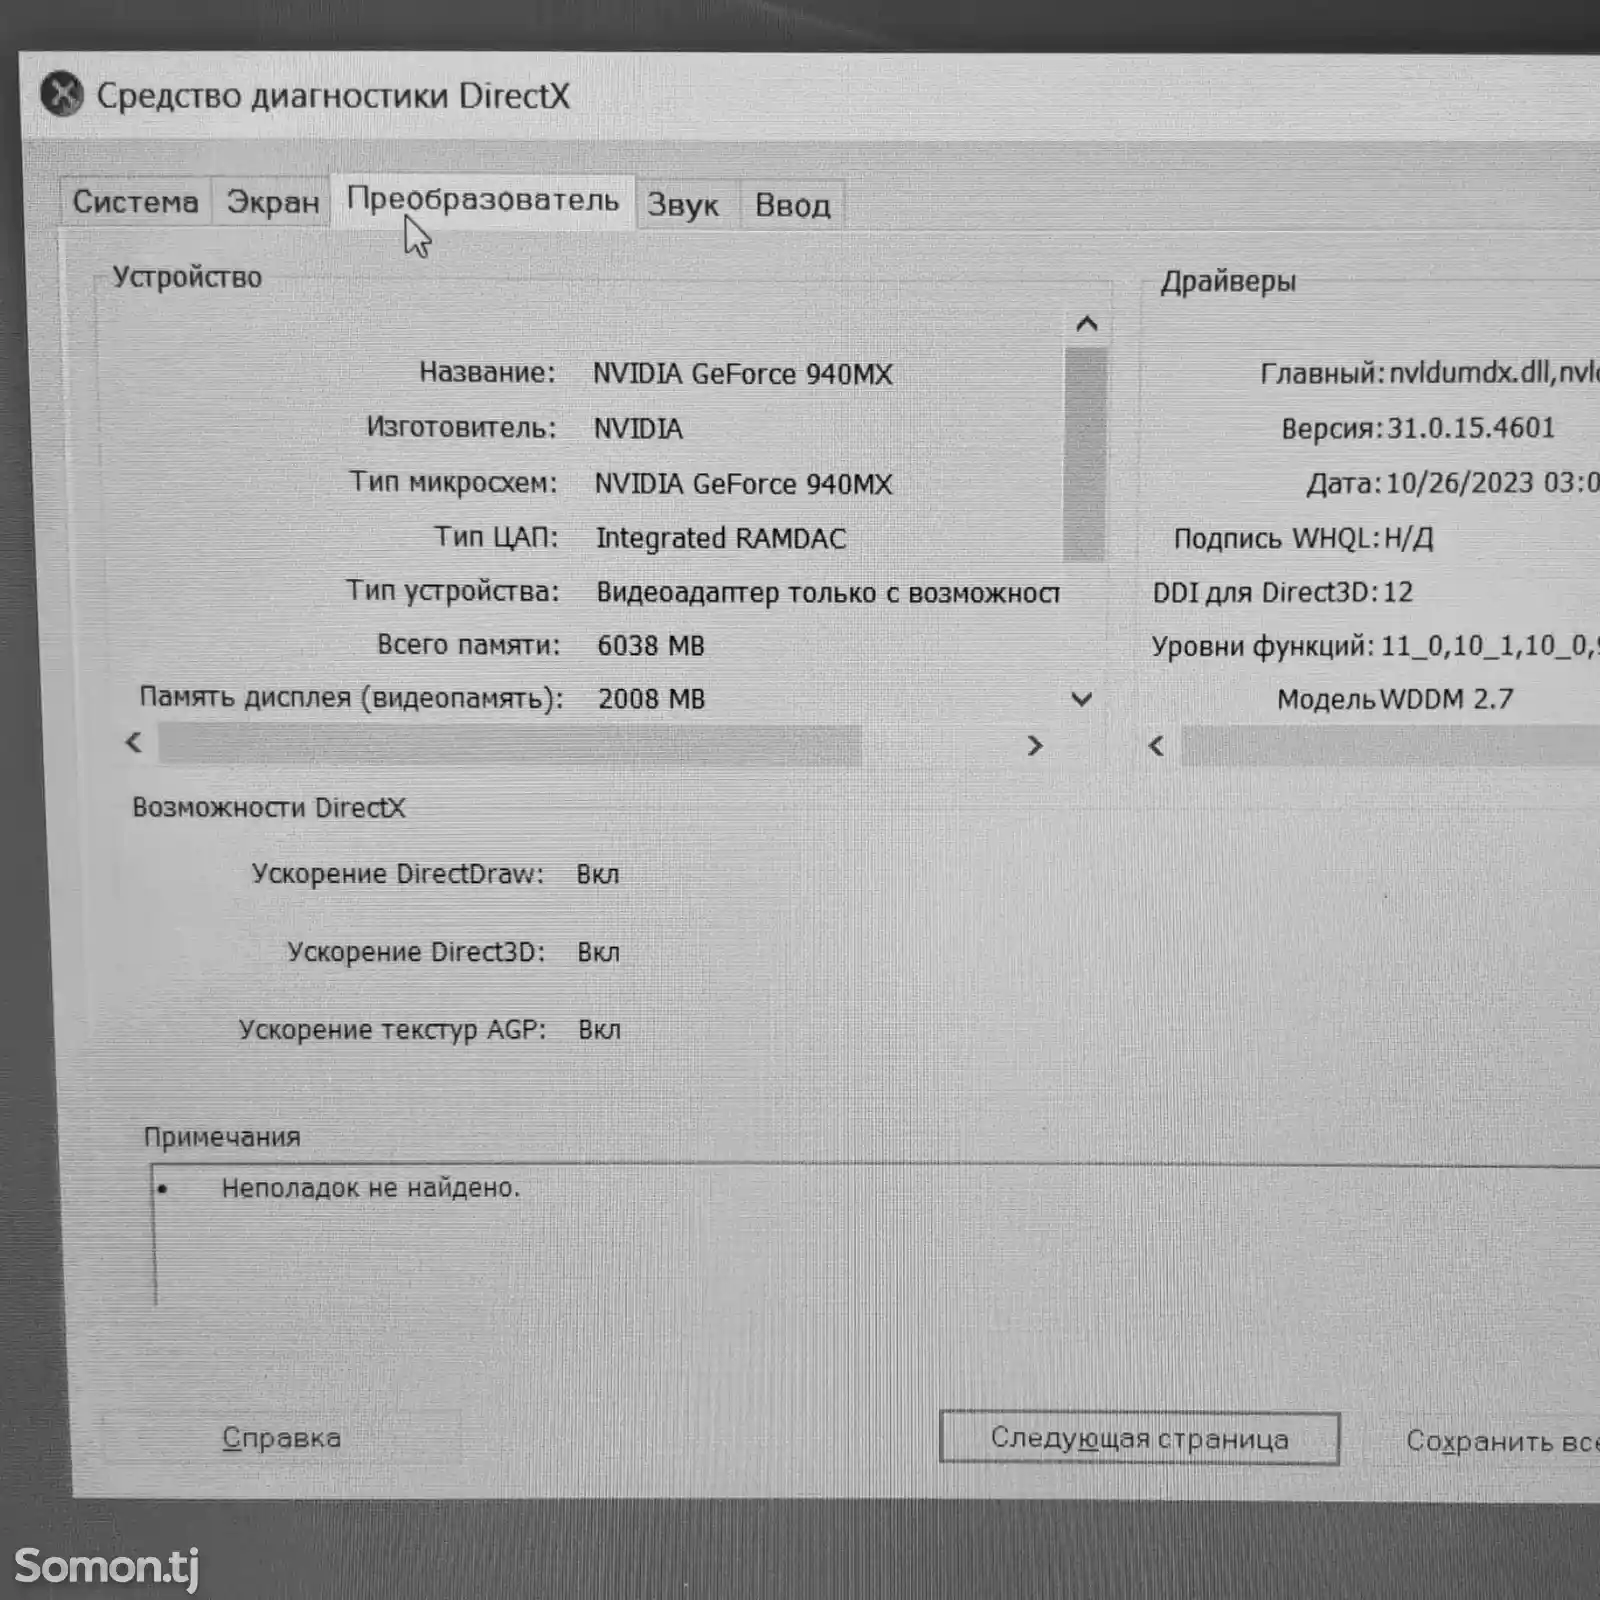Open the Ввод tab
Image resolution: width=1600 pixels, height=1600 pixels.
[x=793, y=205]
